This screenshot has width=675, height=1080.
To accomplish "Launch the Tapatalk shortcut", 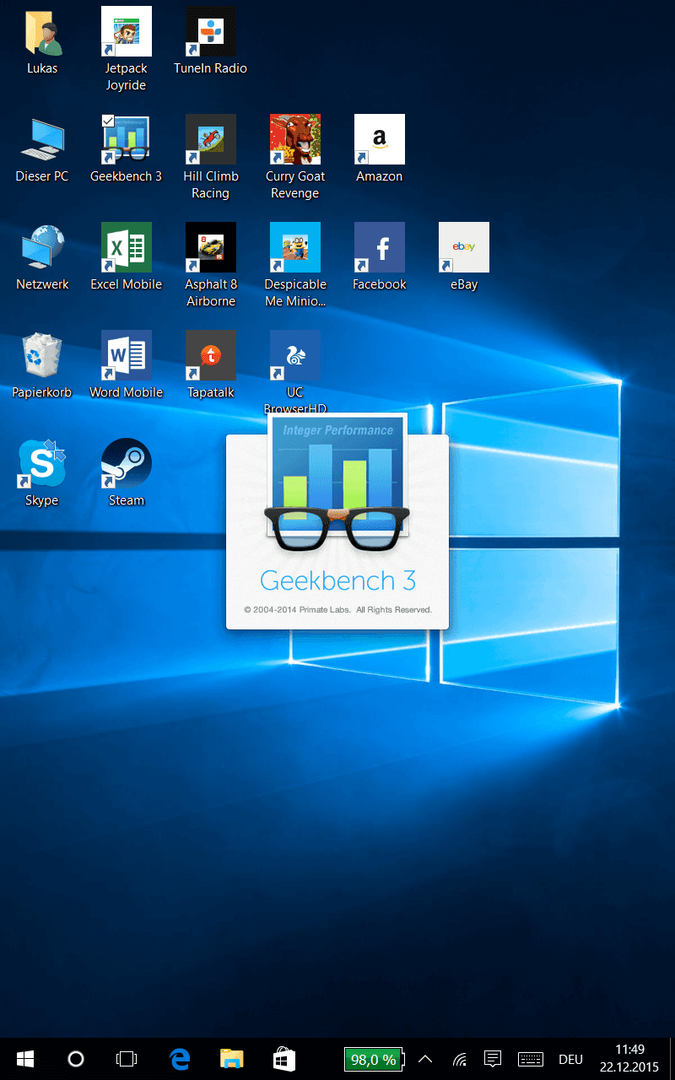I will click(x=210, y=355).
